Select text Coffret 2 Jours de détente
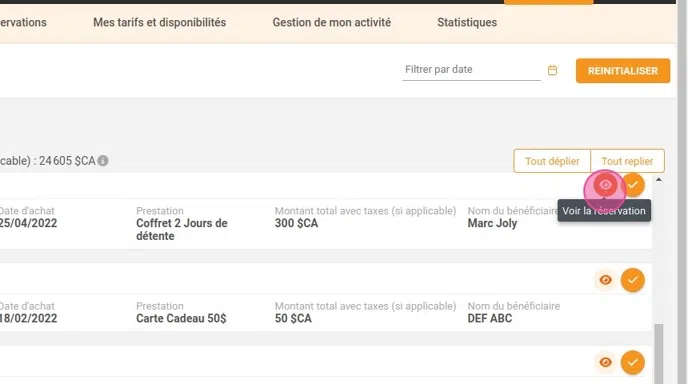This screenshot has height=384, width=688. pyautogui.click(x=182, y=230)
